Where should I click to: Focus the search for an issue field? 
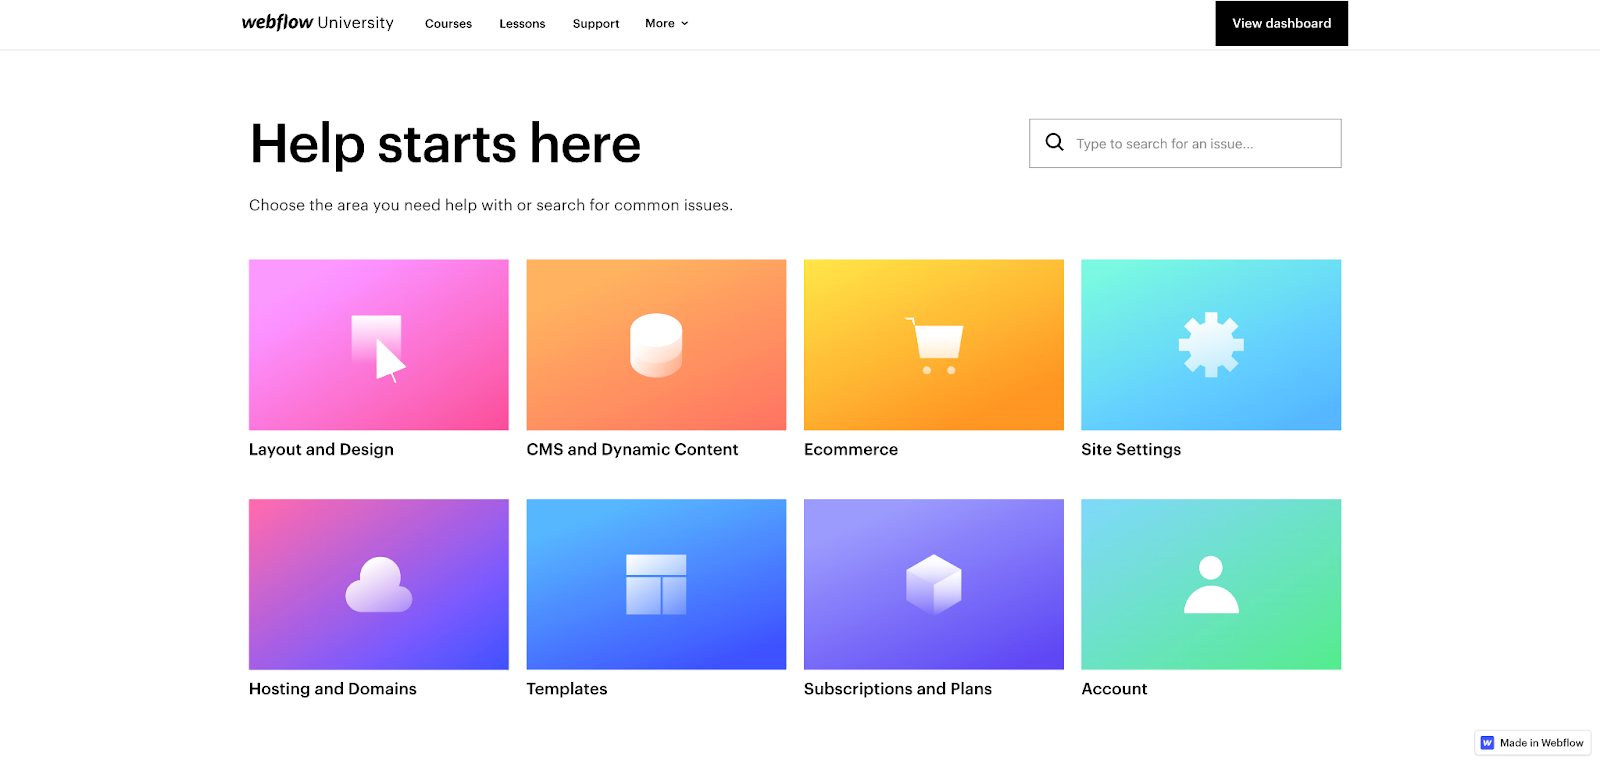(x=1185, y=143)
